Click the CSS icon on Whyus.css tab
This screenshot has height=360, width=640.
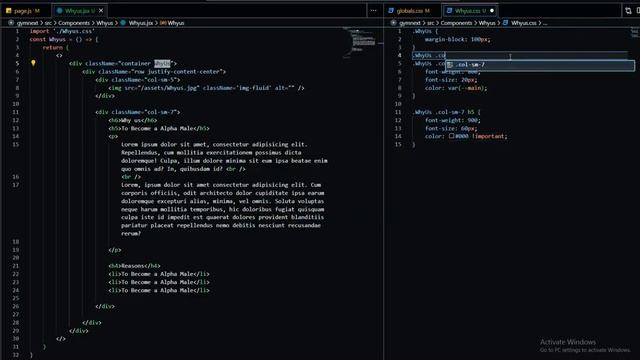[x=449, y=11]
